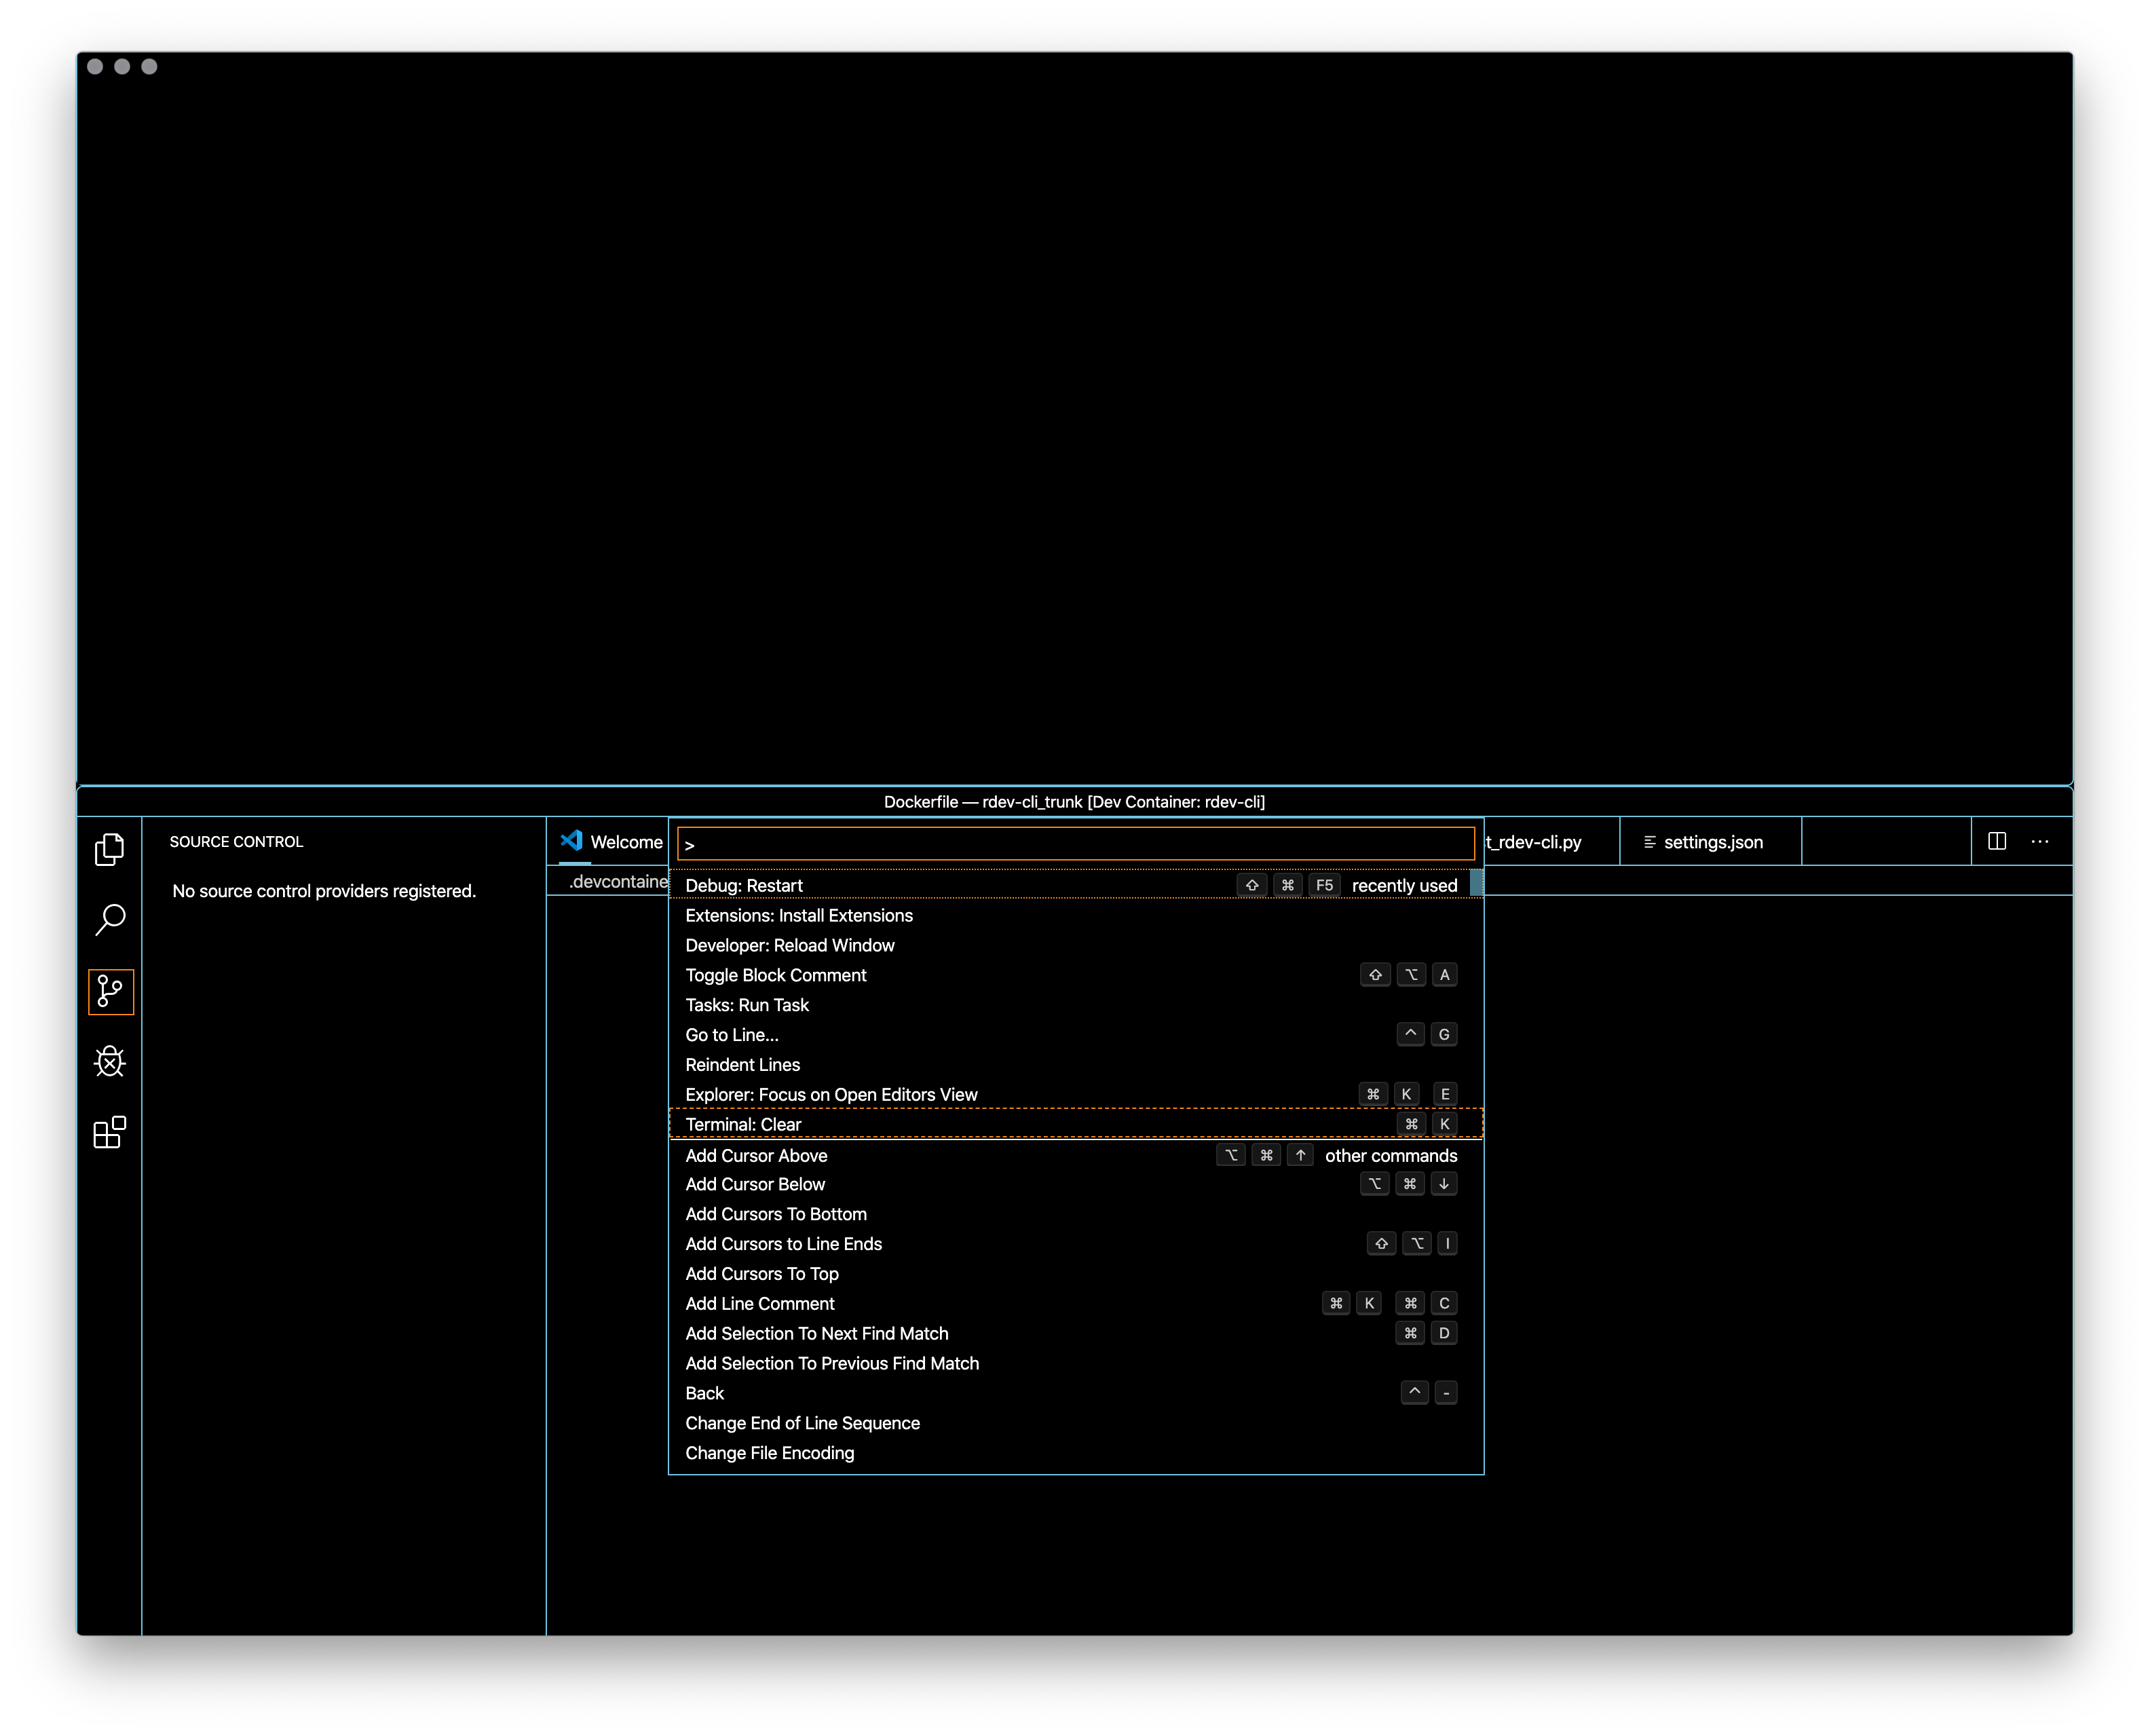Open the Explorer view in the activity bar
2150x1736 pixels.
pyautogui.click(x=110, y=848)
